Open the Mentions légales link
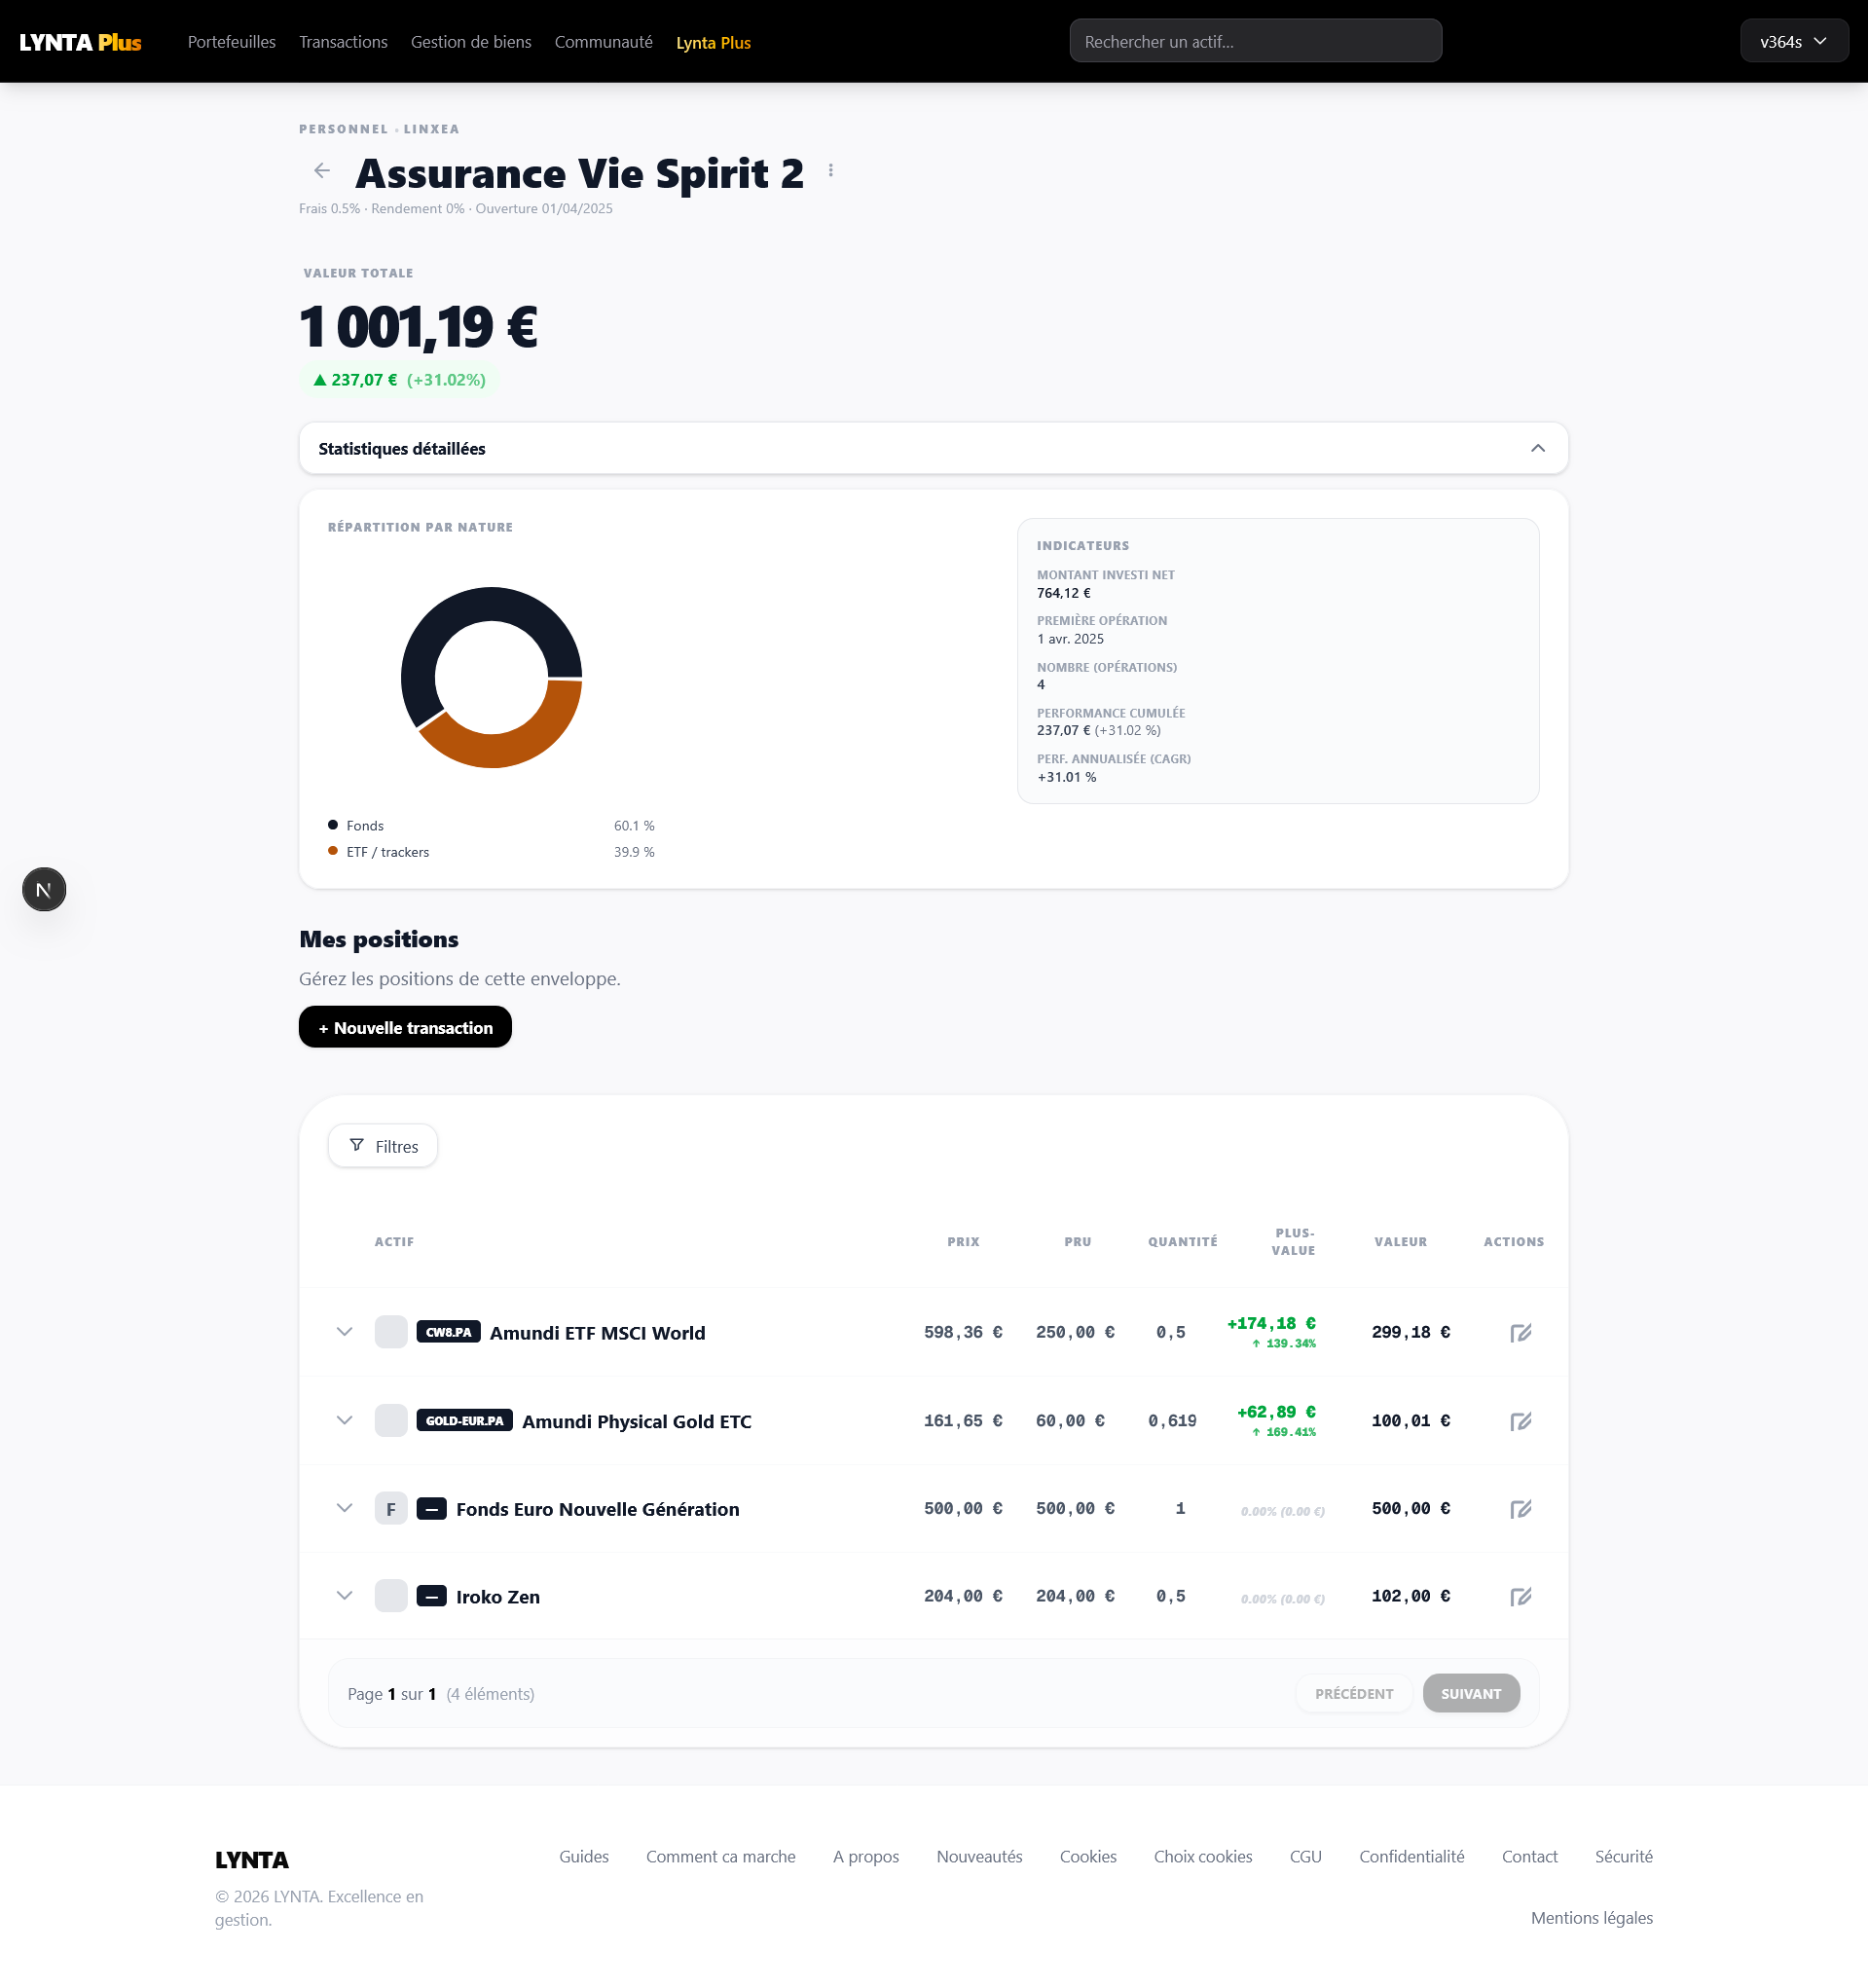The image size is (1869, 1988). pyautogui.click(x=1593, y=1919)
